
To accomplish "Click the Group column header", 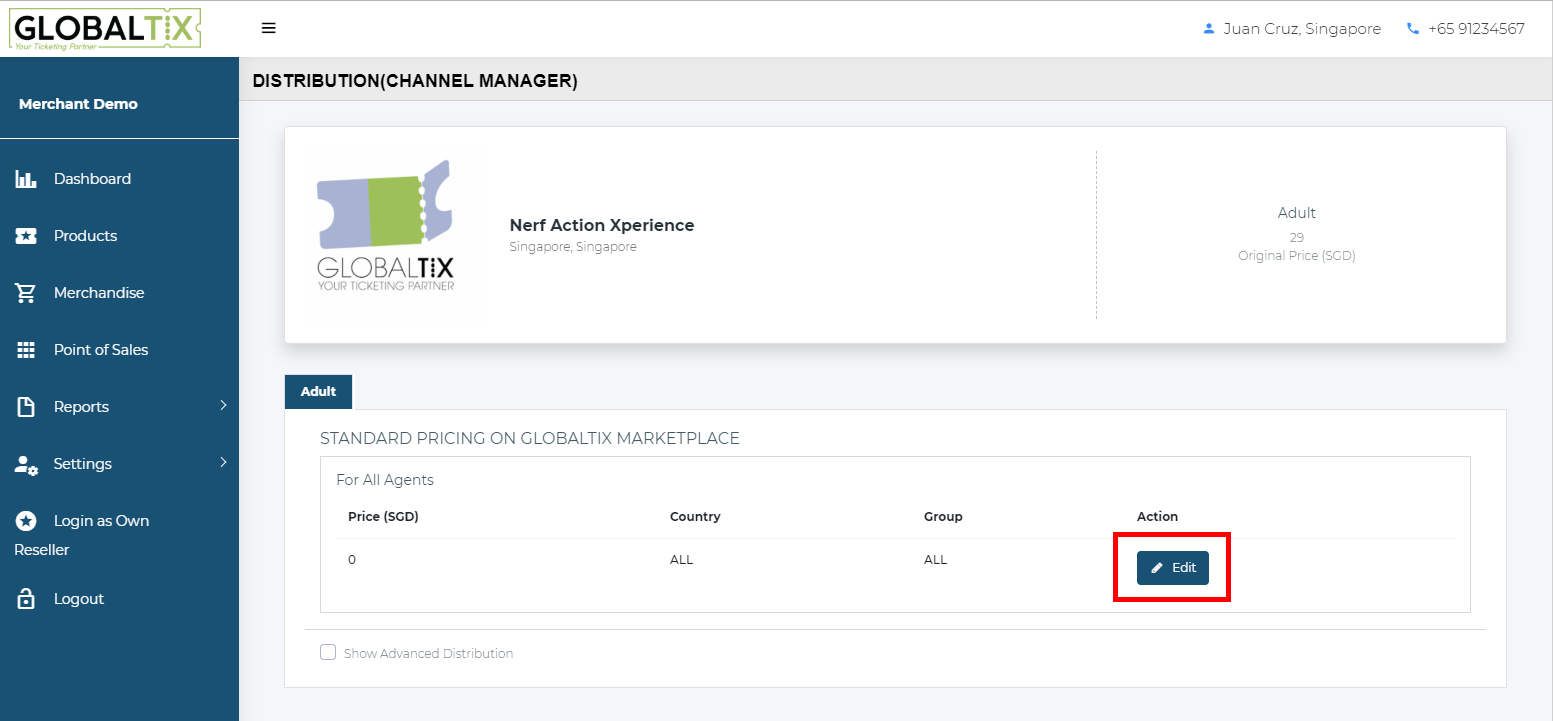I will [x=943, y=517].
